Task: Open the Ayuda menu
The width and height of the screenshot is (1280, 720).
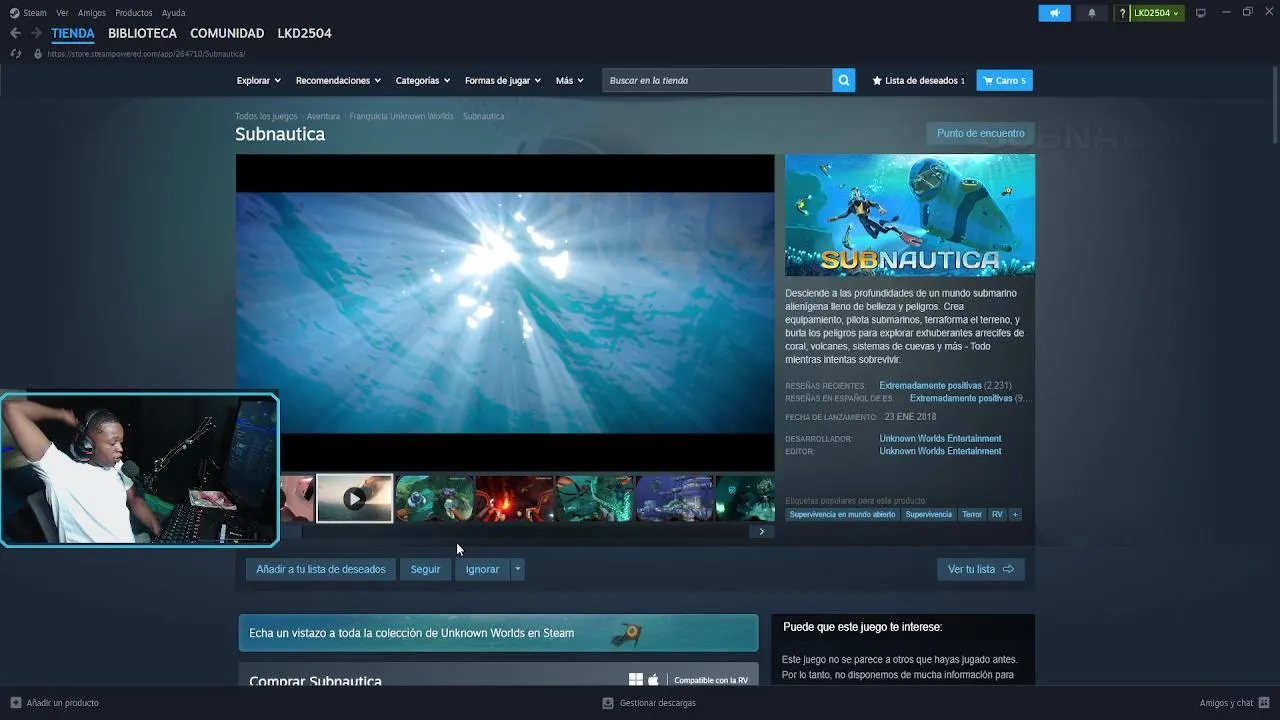Action: [x=173, y=13]
